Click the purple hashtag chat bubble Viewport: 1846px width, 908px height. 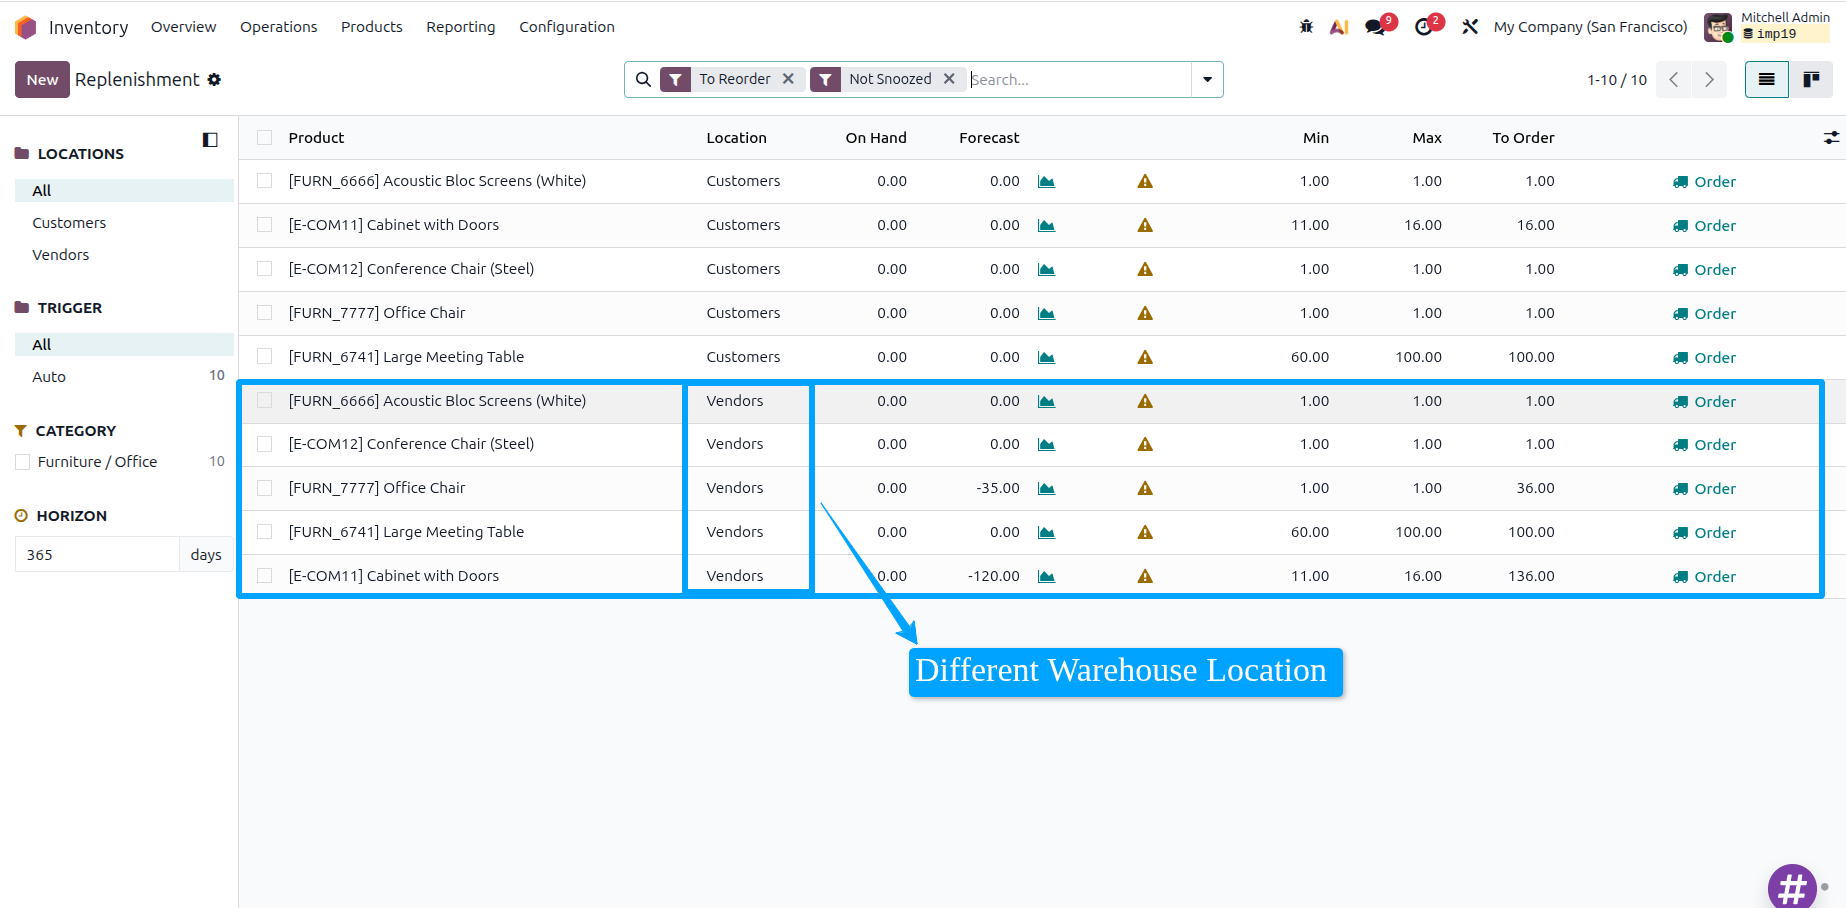pyautogui.click(x=1792, y=887)
